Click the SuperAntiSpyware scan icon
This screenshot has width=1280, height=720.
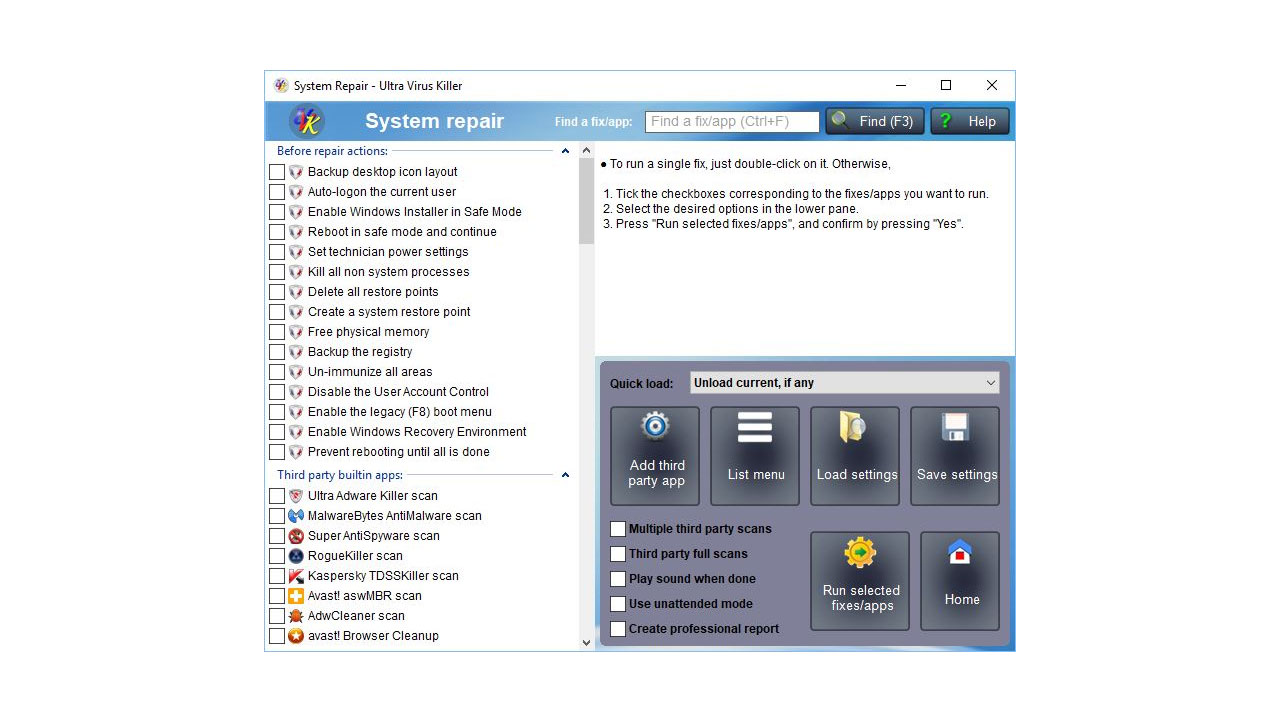pyautogui.click(x=296, y=536)
